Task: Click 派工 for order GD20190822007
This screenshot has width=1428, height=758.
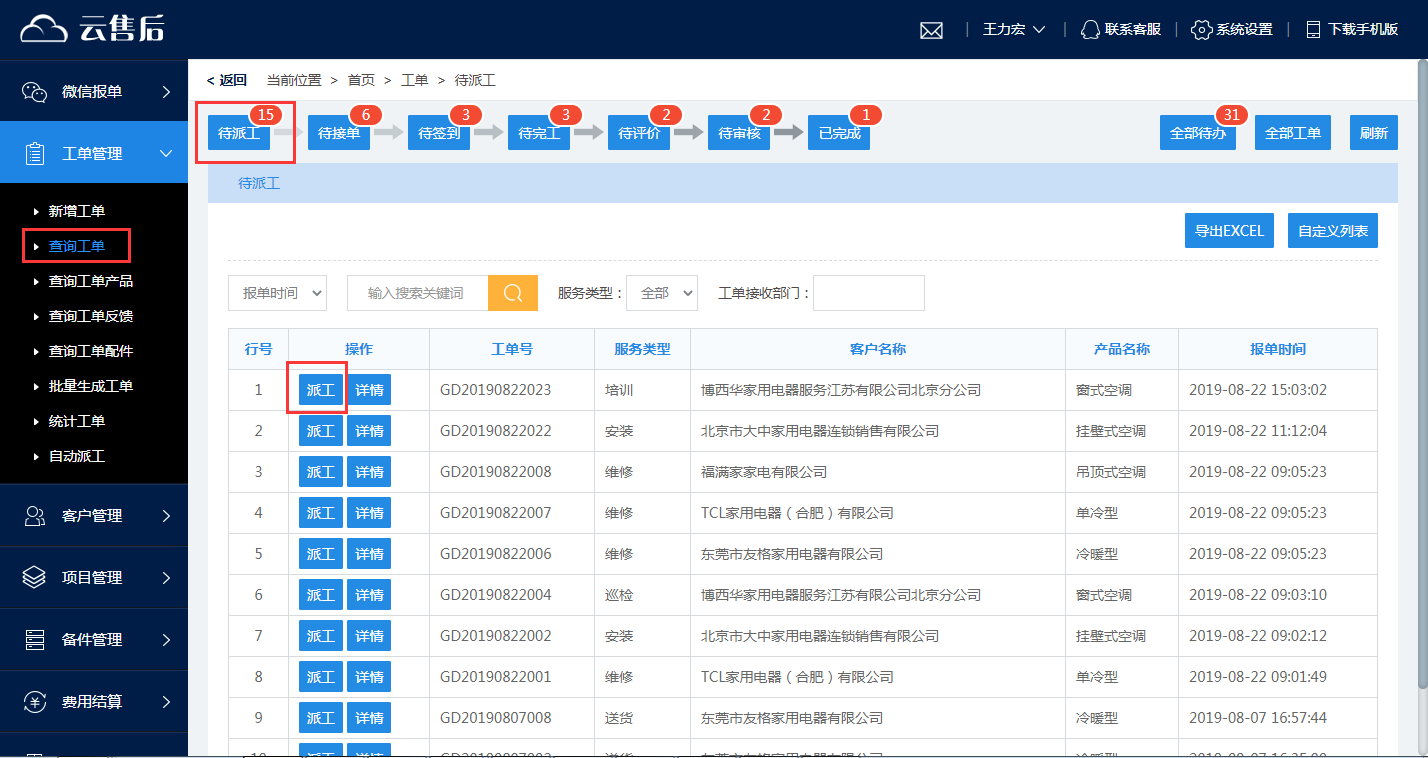Action: click(321, 513)
